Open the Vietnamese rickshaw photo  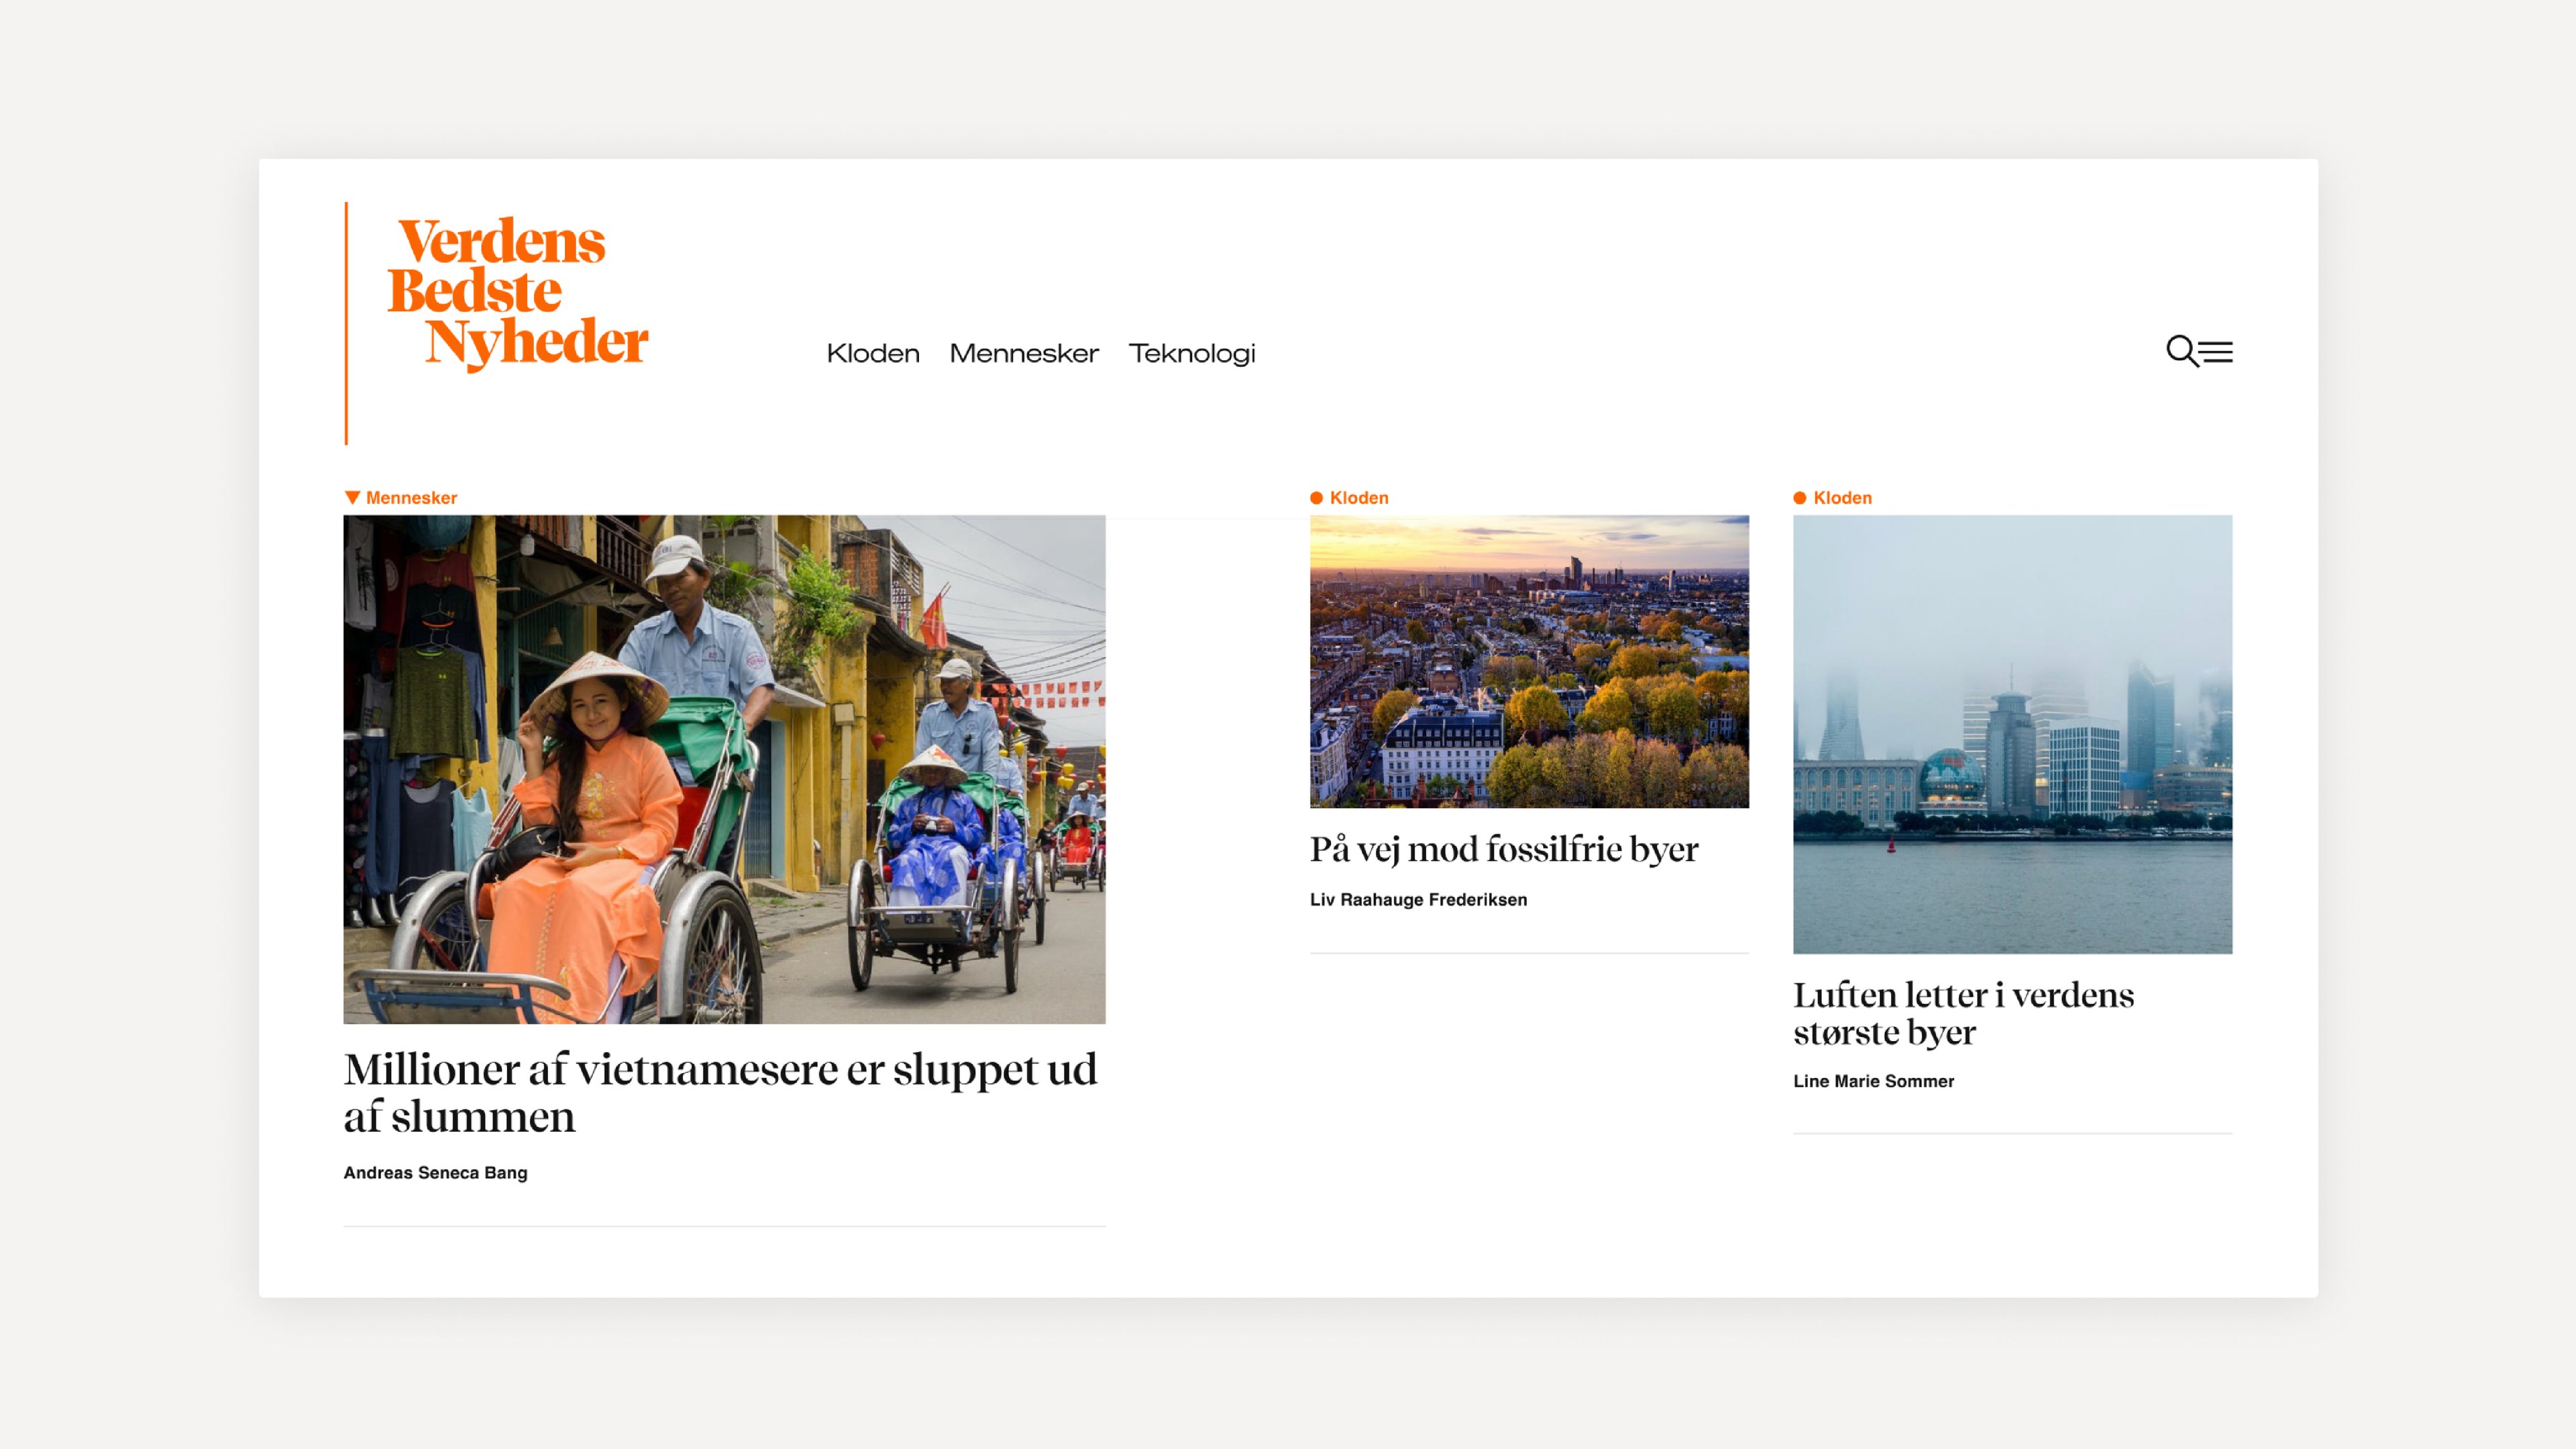(724, 769)
